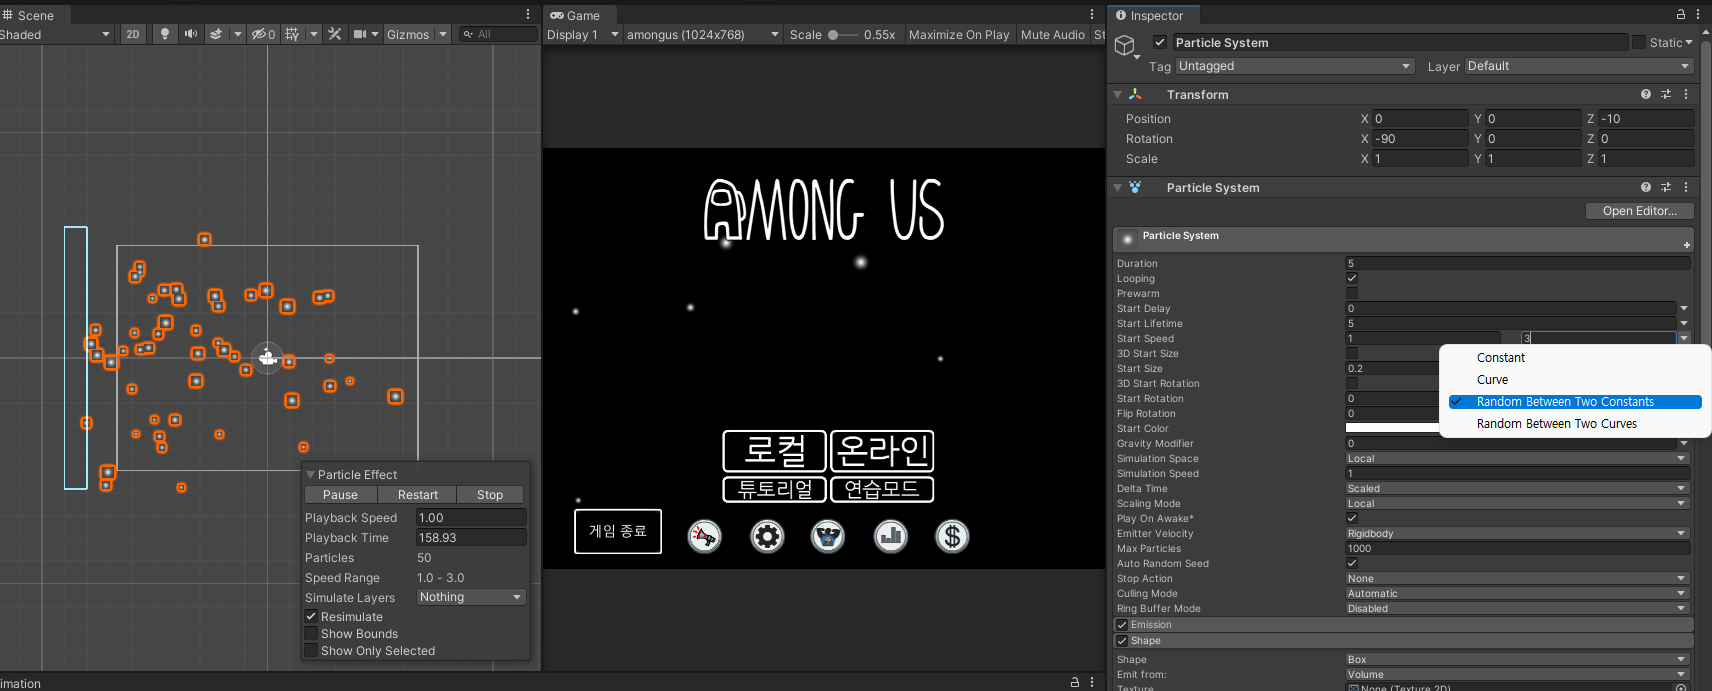Toggle 2D mode in Scene view
The image size is (1712, 691).
click(x=133, y=34)
